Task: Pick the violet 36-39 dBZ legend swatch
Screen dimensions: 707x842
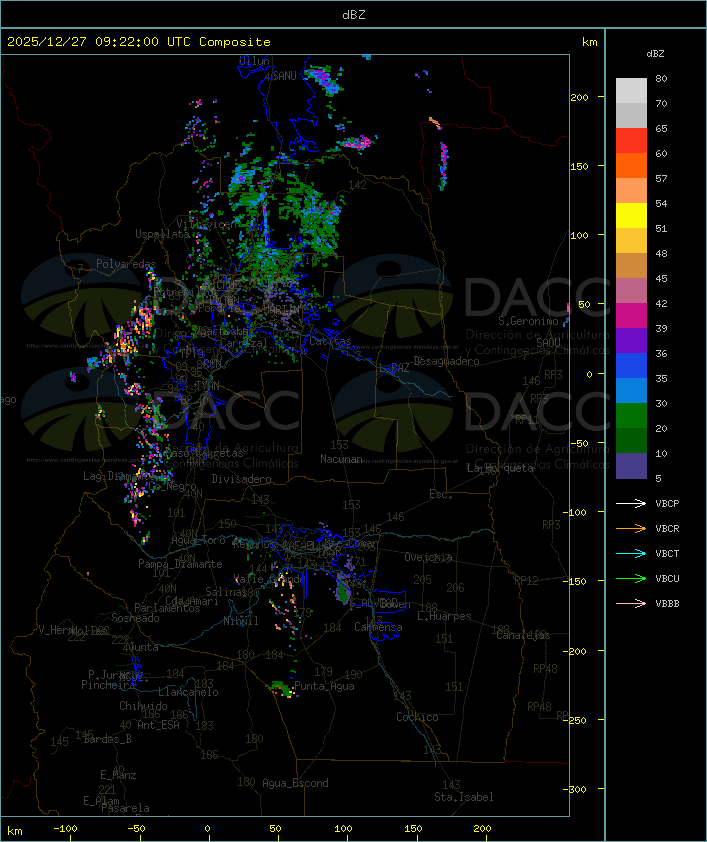Action: tap(631, 340)
